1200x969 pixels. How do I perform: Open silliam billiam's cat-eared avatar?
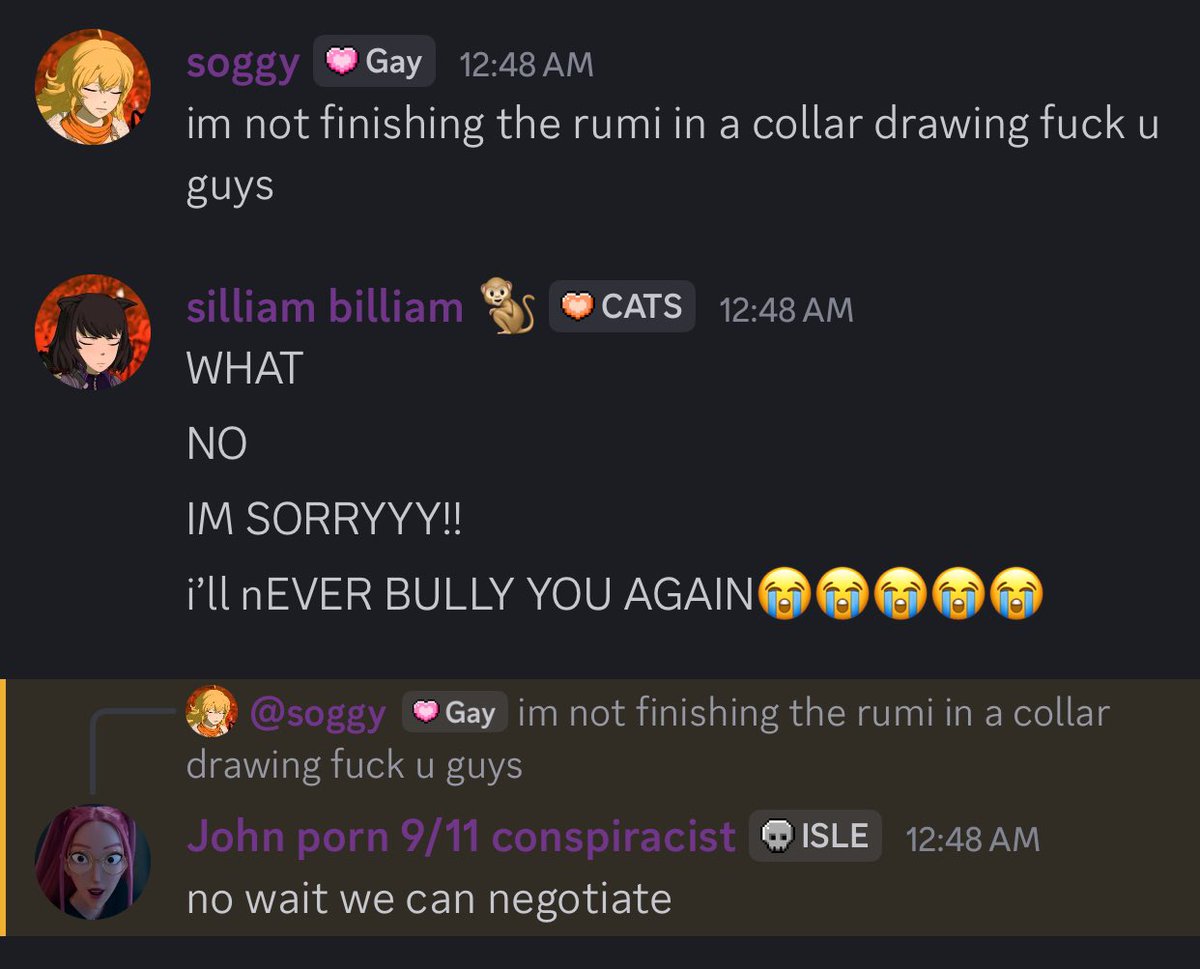click(x=93, y=332)
